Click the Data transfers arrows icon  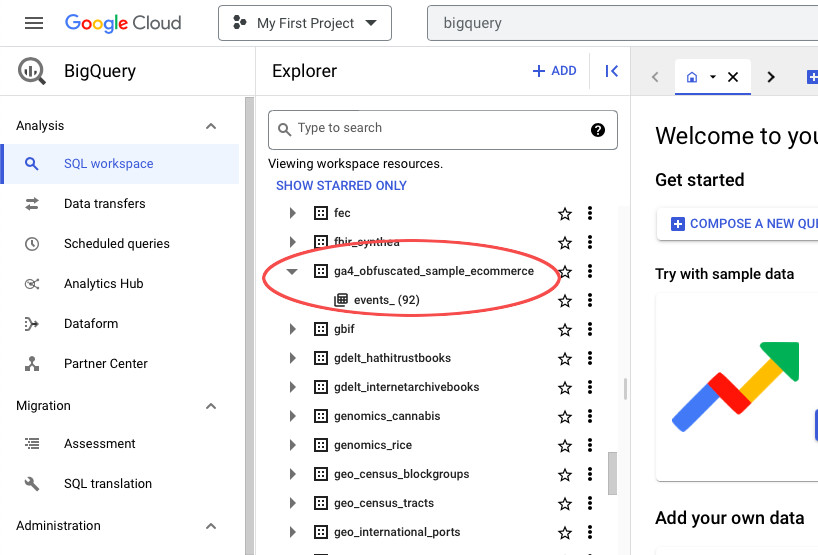pos(32,203)
